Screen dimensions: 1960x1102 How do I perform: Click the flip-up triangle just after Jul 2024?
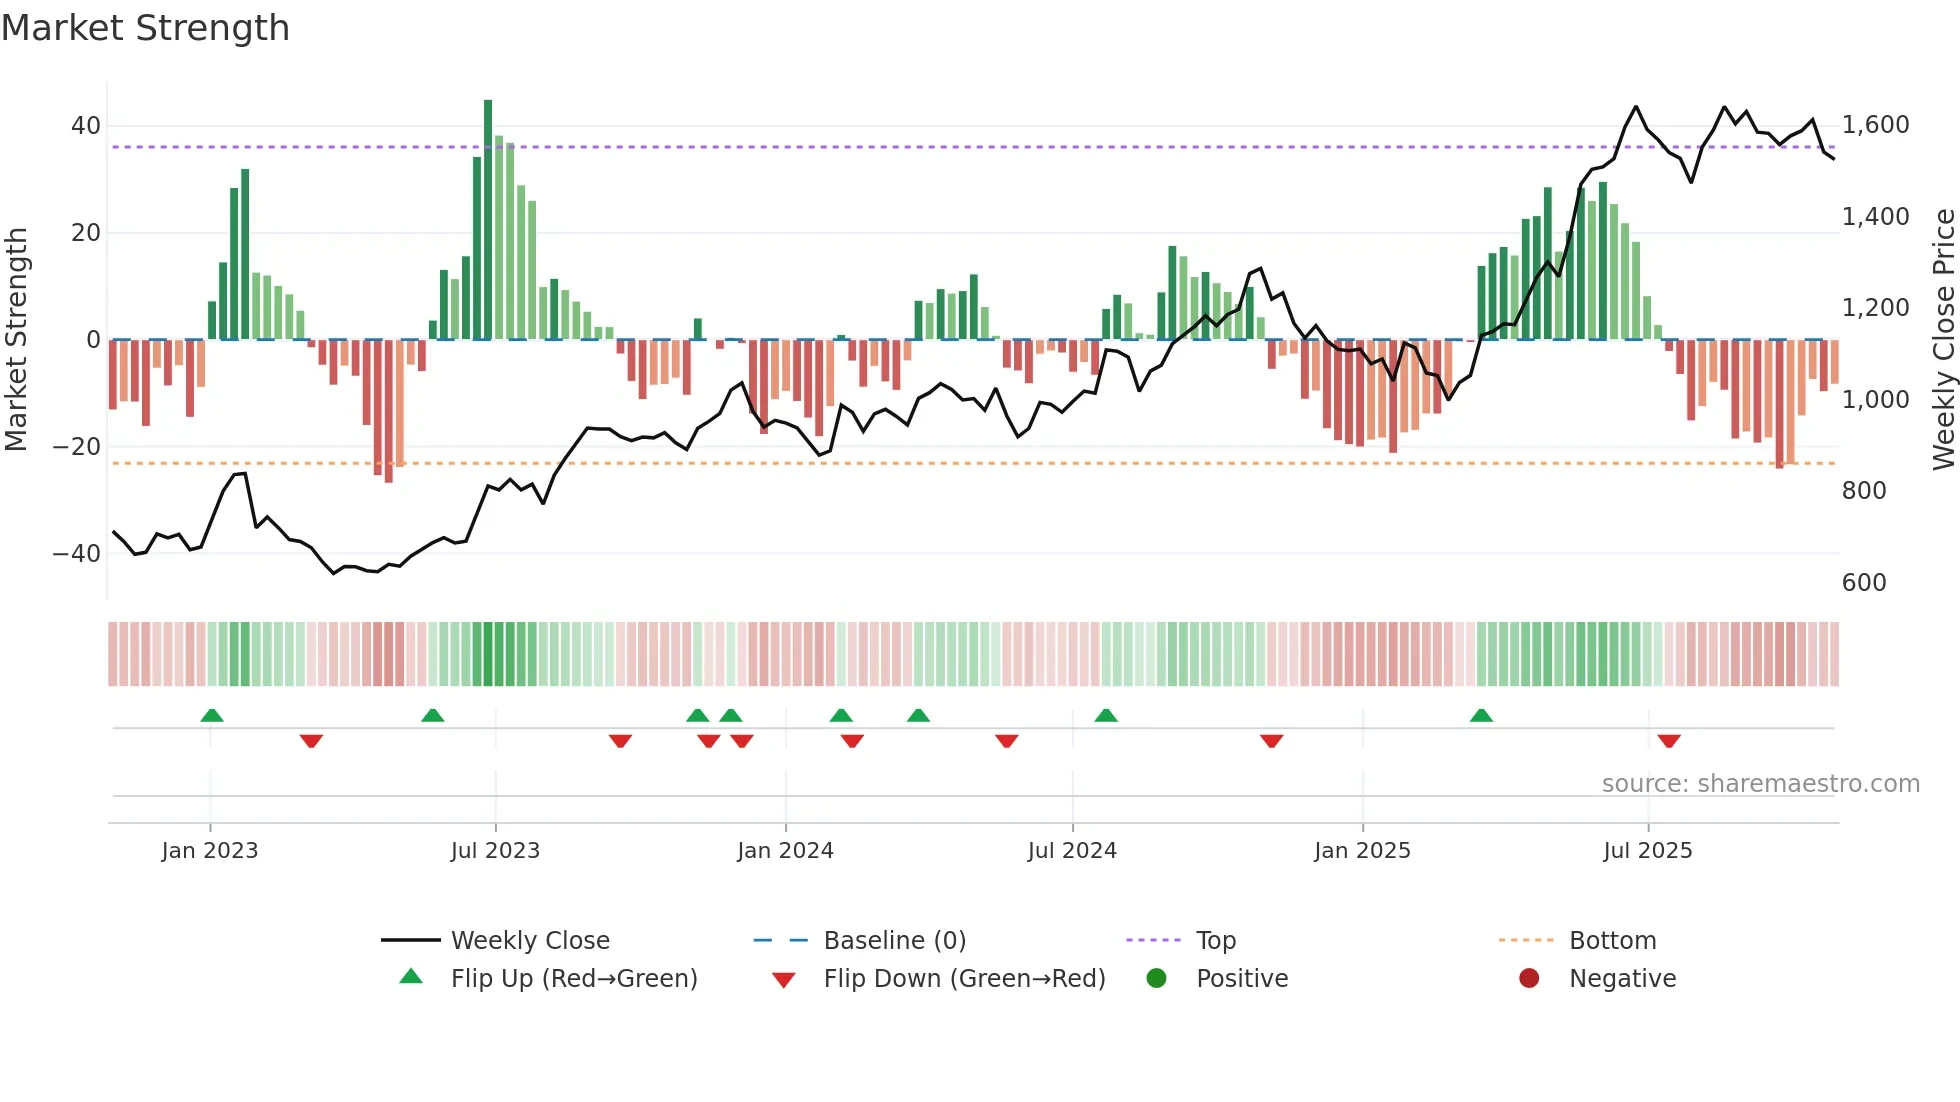[x=1106, y=715]
